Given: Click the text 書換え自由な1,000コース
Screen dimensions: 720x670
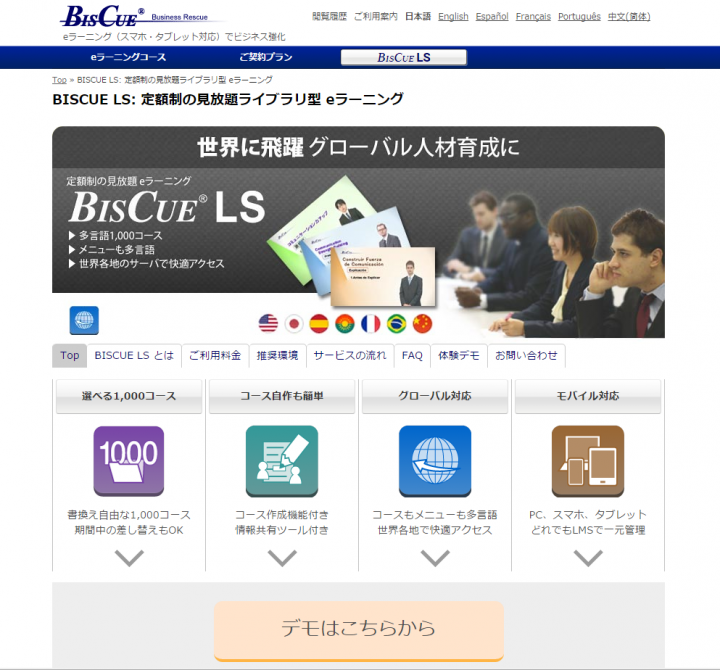Looking at the screenshot, I should [x=129, y=515].
